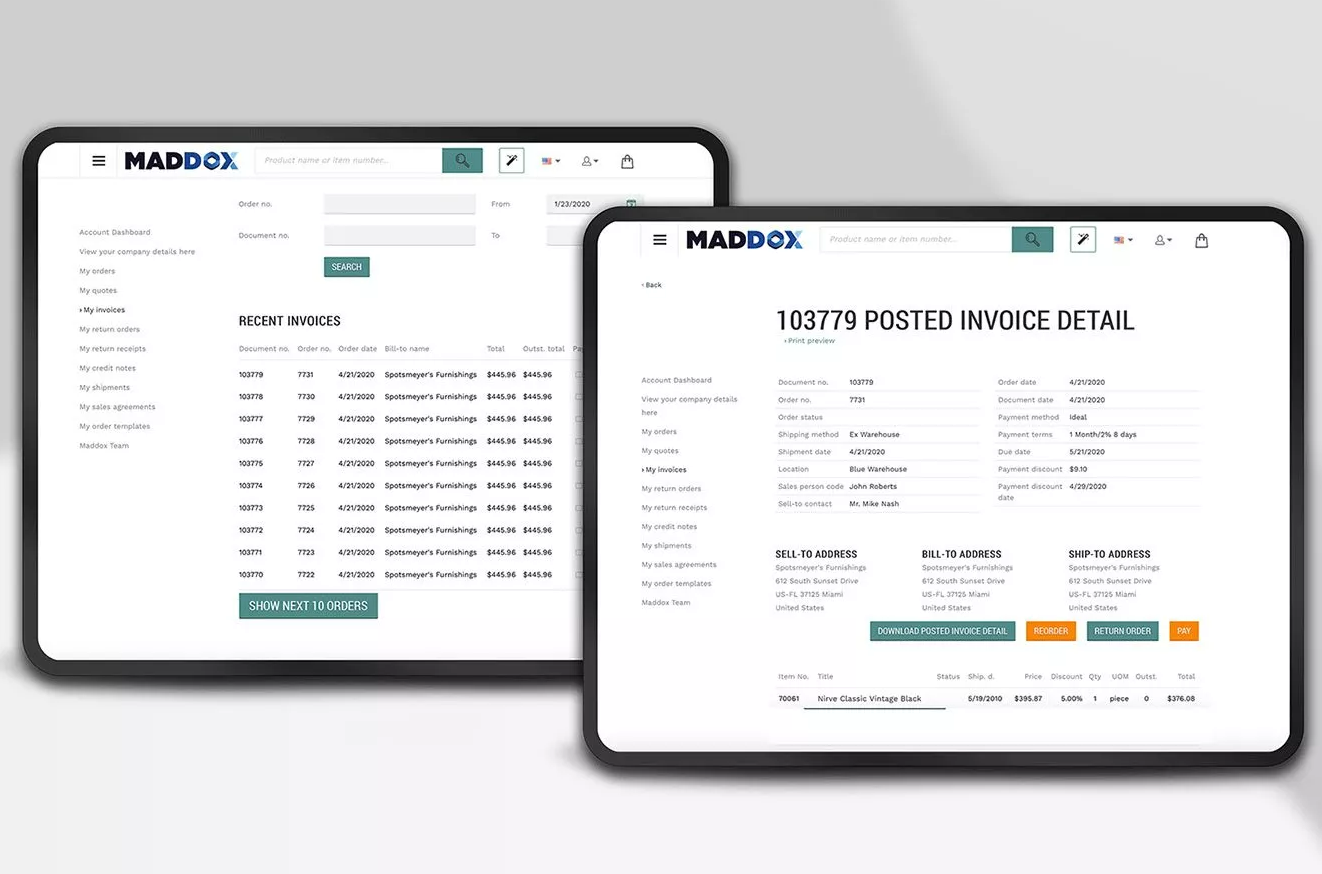The width and height of the screenshot is (1322, 874).
Task: Open invoice document 103775 in list
Action: 251,464
